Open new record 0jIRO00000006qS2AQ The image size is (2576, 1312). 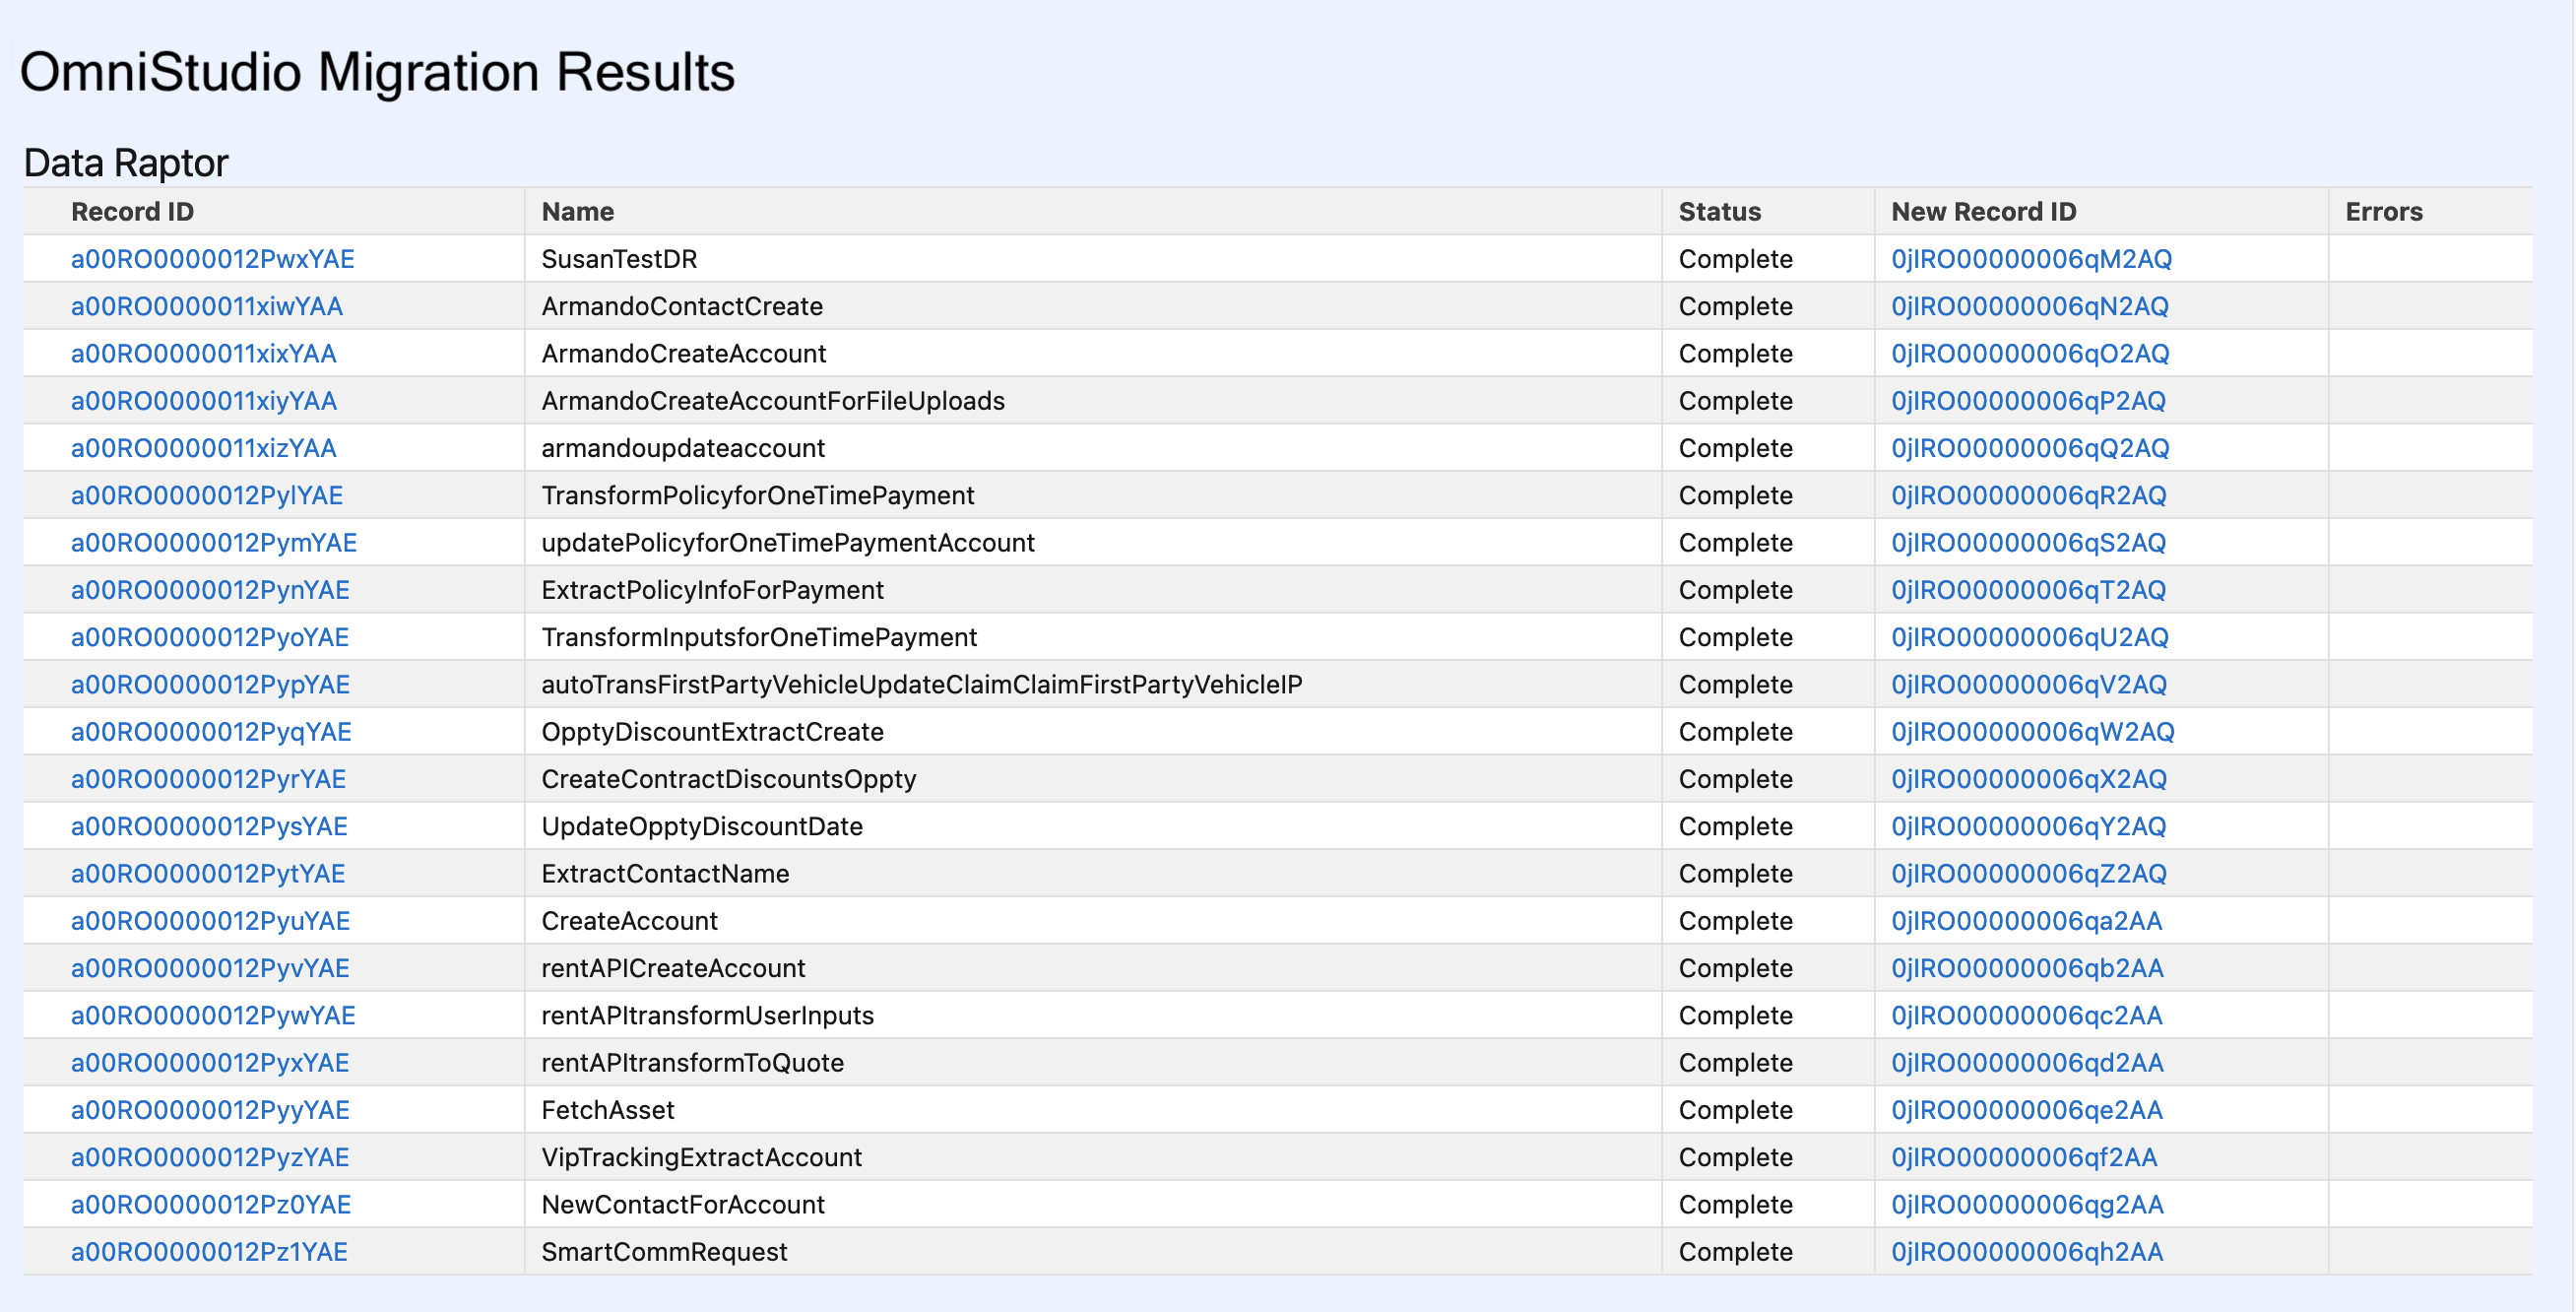[2028, 542]
